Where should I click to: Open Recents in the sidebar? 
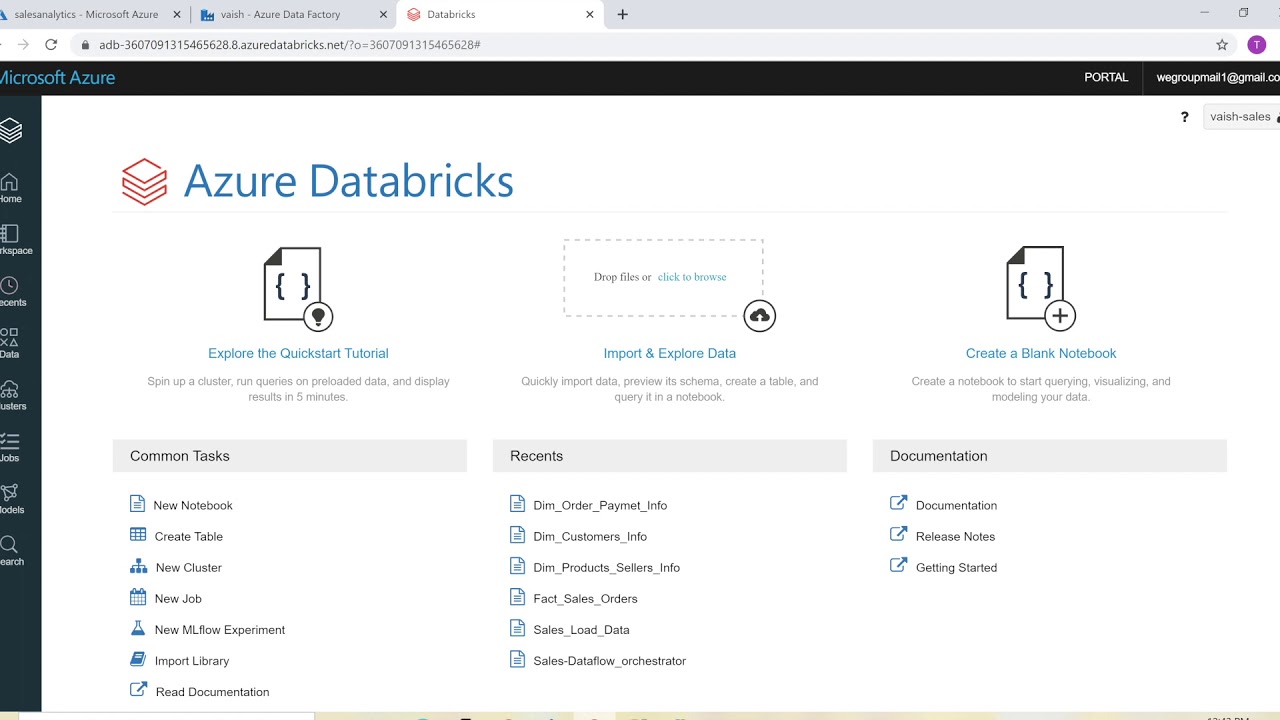click(x=11, y=292)
